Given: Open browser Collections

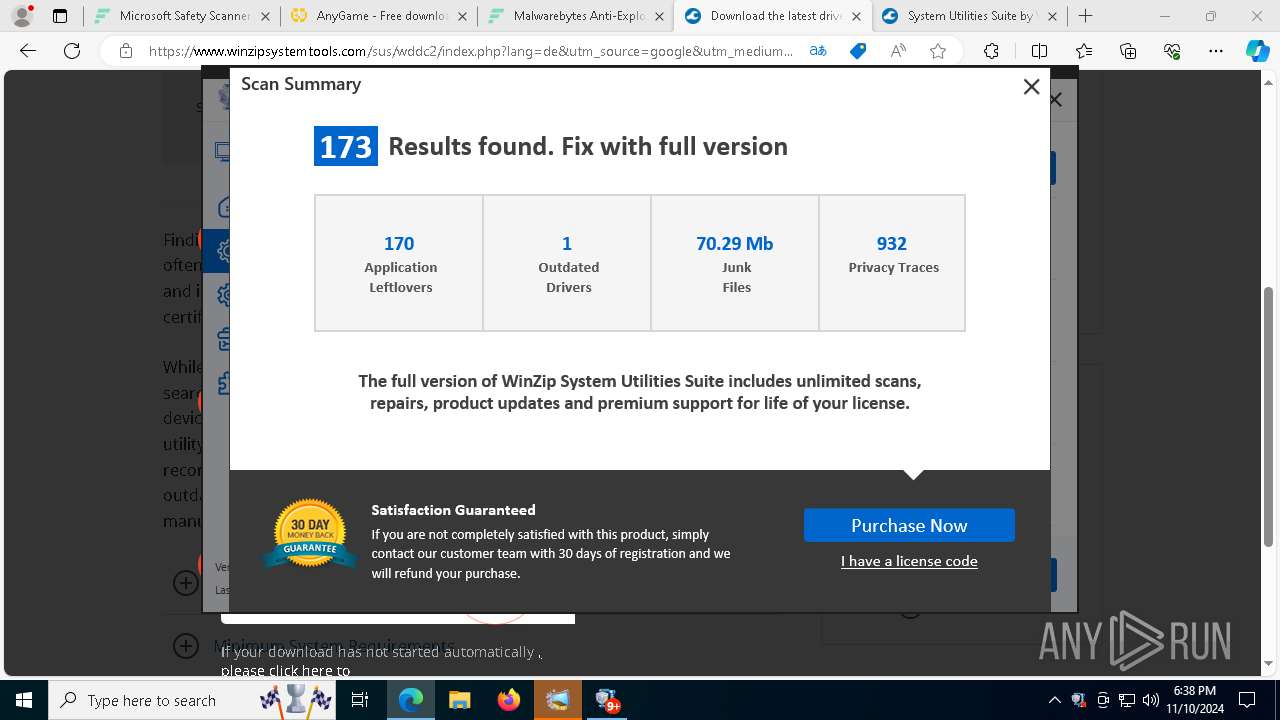Looking at the screenshot, I should (1128, 51).
